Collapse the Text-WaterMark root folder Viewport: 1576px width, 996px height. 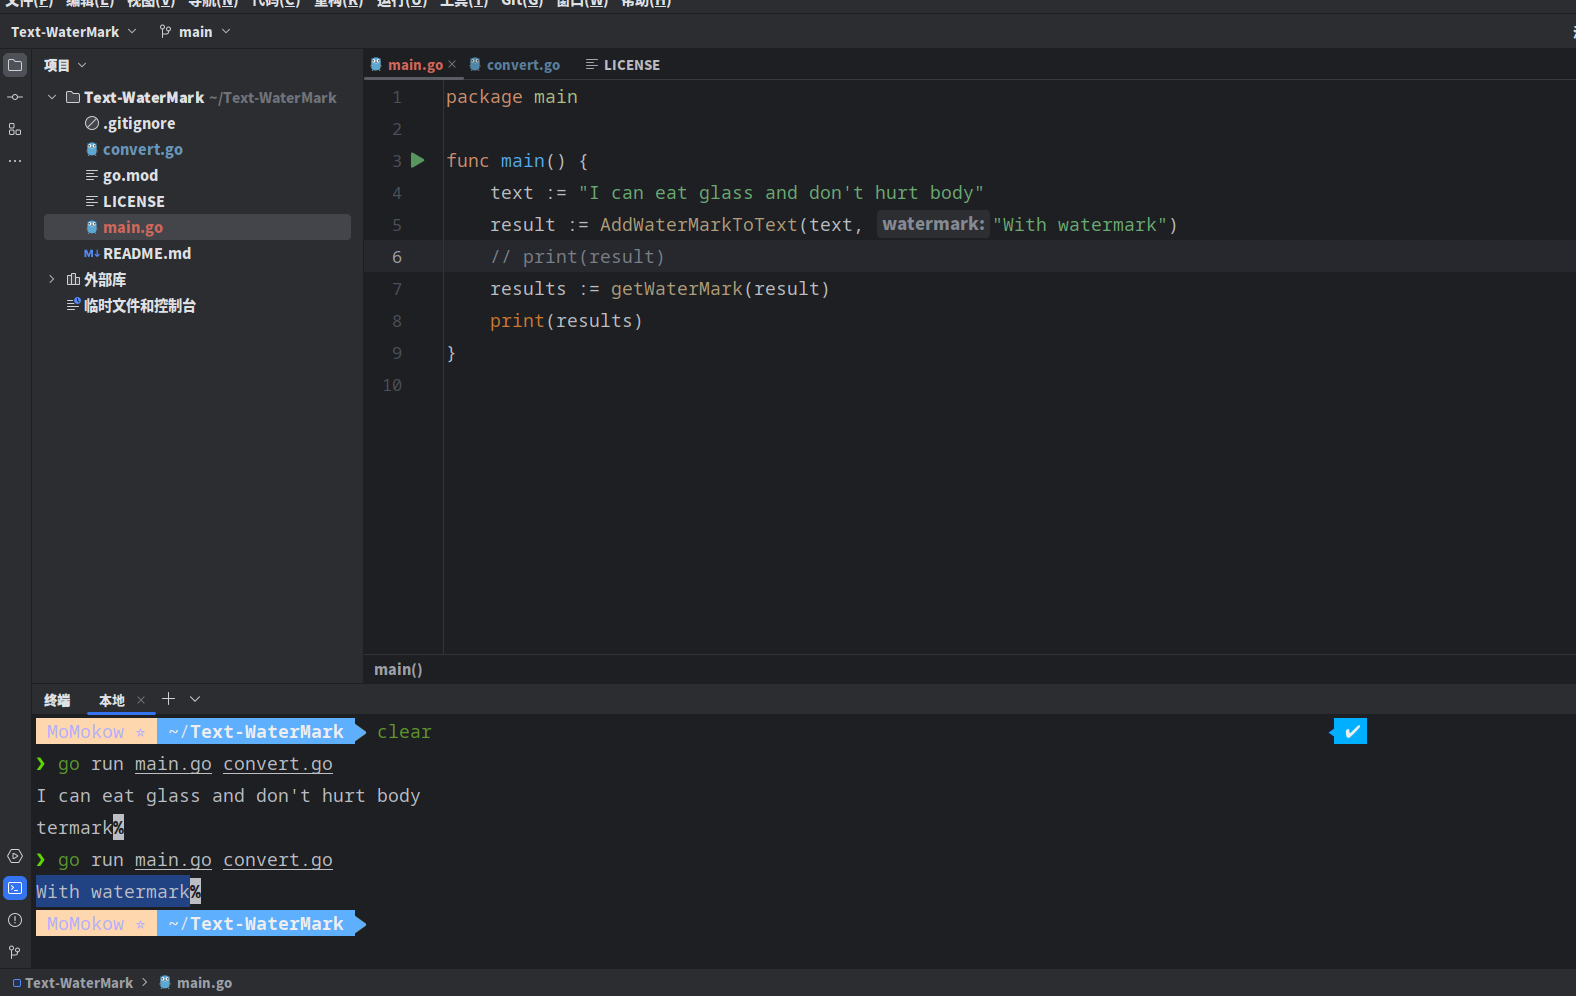(52, 97)
